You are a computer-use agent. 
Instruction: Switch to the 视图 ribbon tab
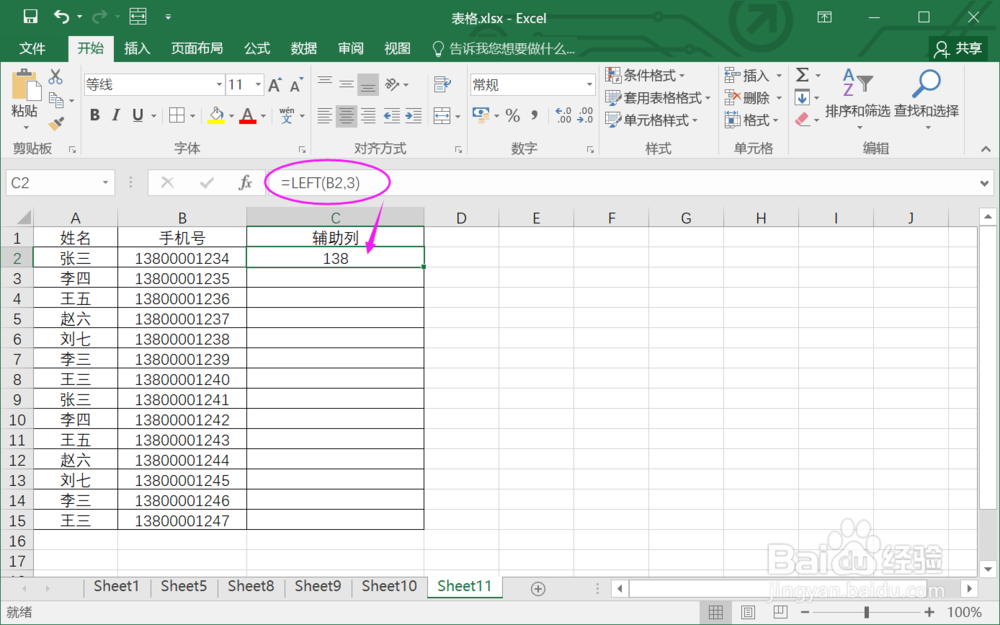click(397, 48)
